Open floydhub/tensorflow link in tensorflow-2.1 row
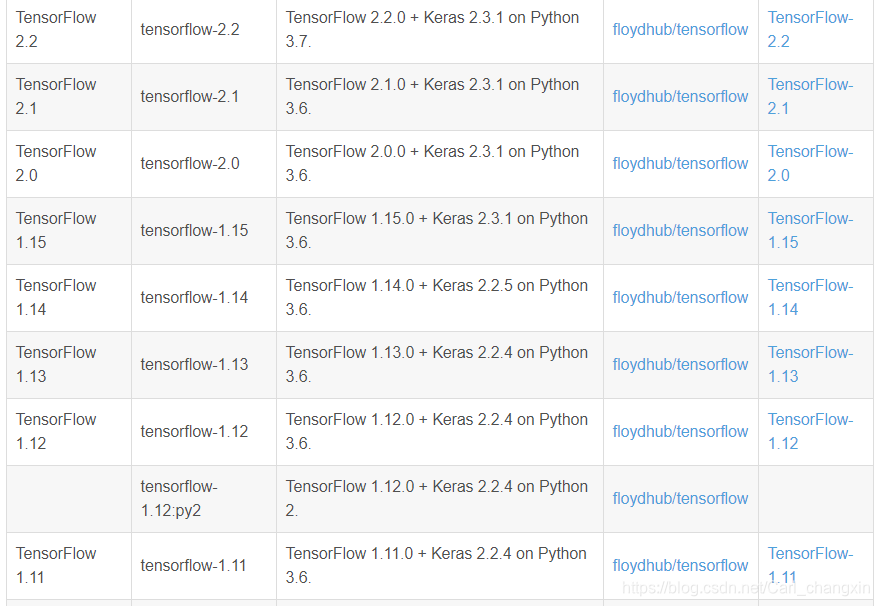 click(680, 96)
